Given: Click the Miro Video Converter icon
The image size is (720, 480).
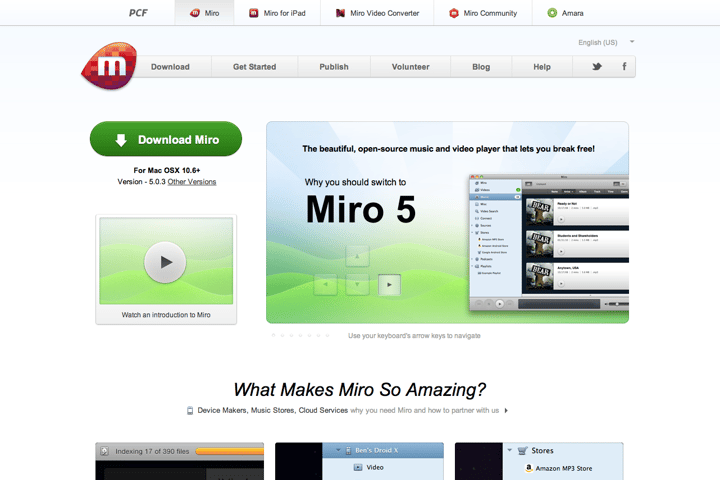Looking at the screenshot, I should click(x=340, y=13).
